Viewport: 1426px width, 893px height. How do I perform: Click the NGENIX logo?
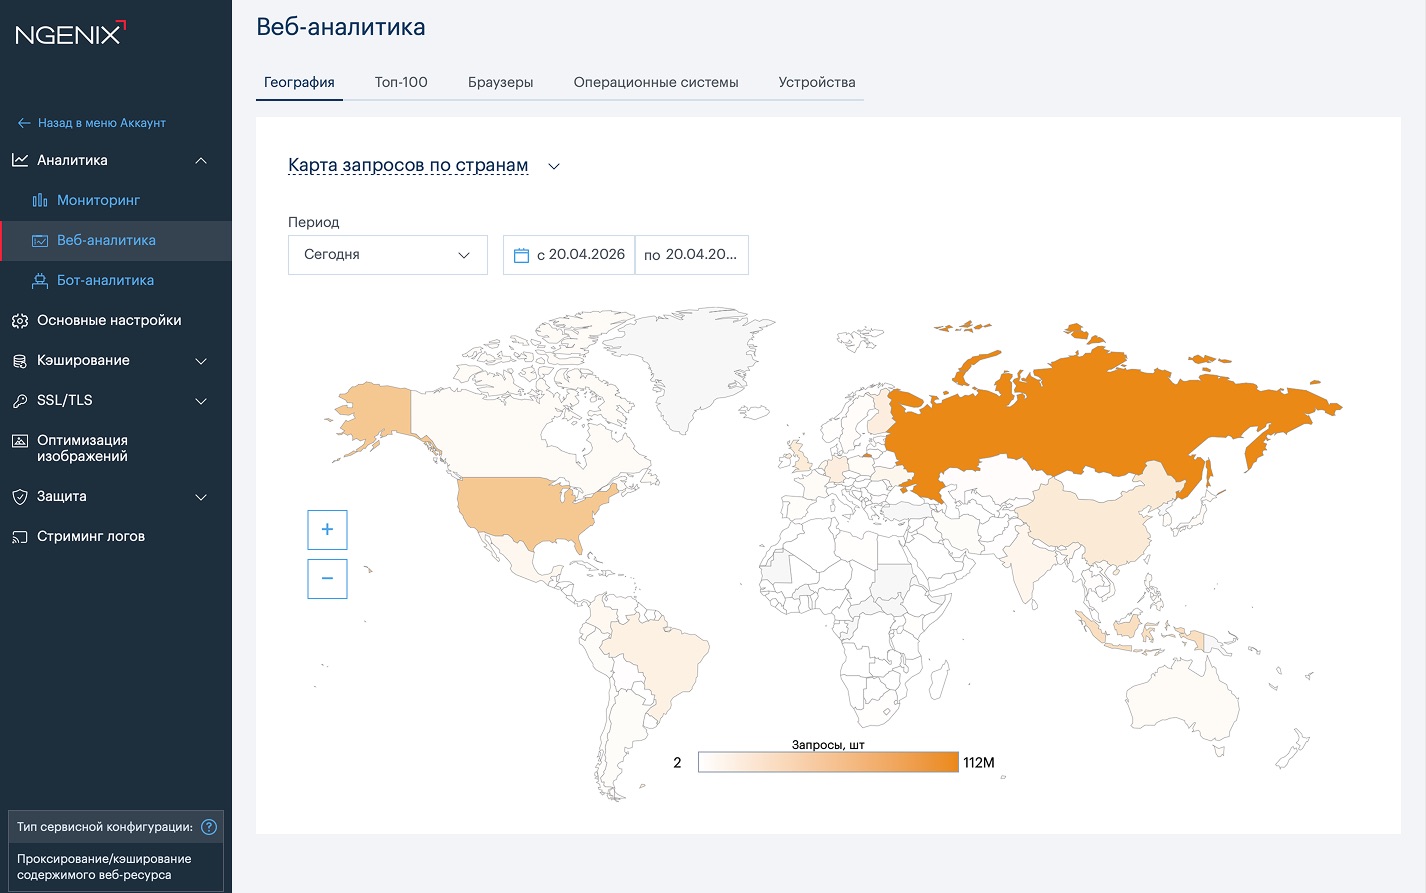click(70, 33)
